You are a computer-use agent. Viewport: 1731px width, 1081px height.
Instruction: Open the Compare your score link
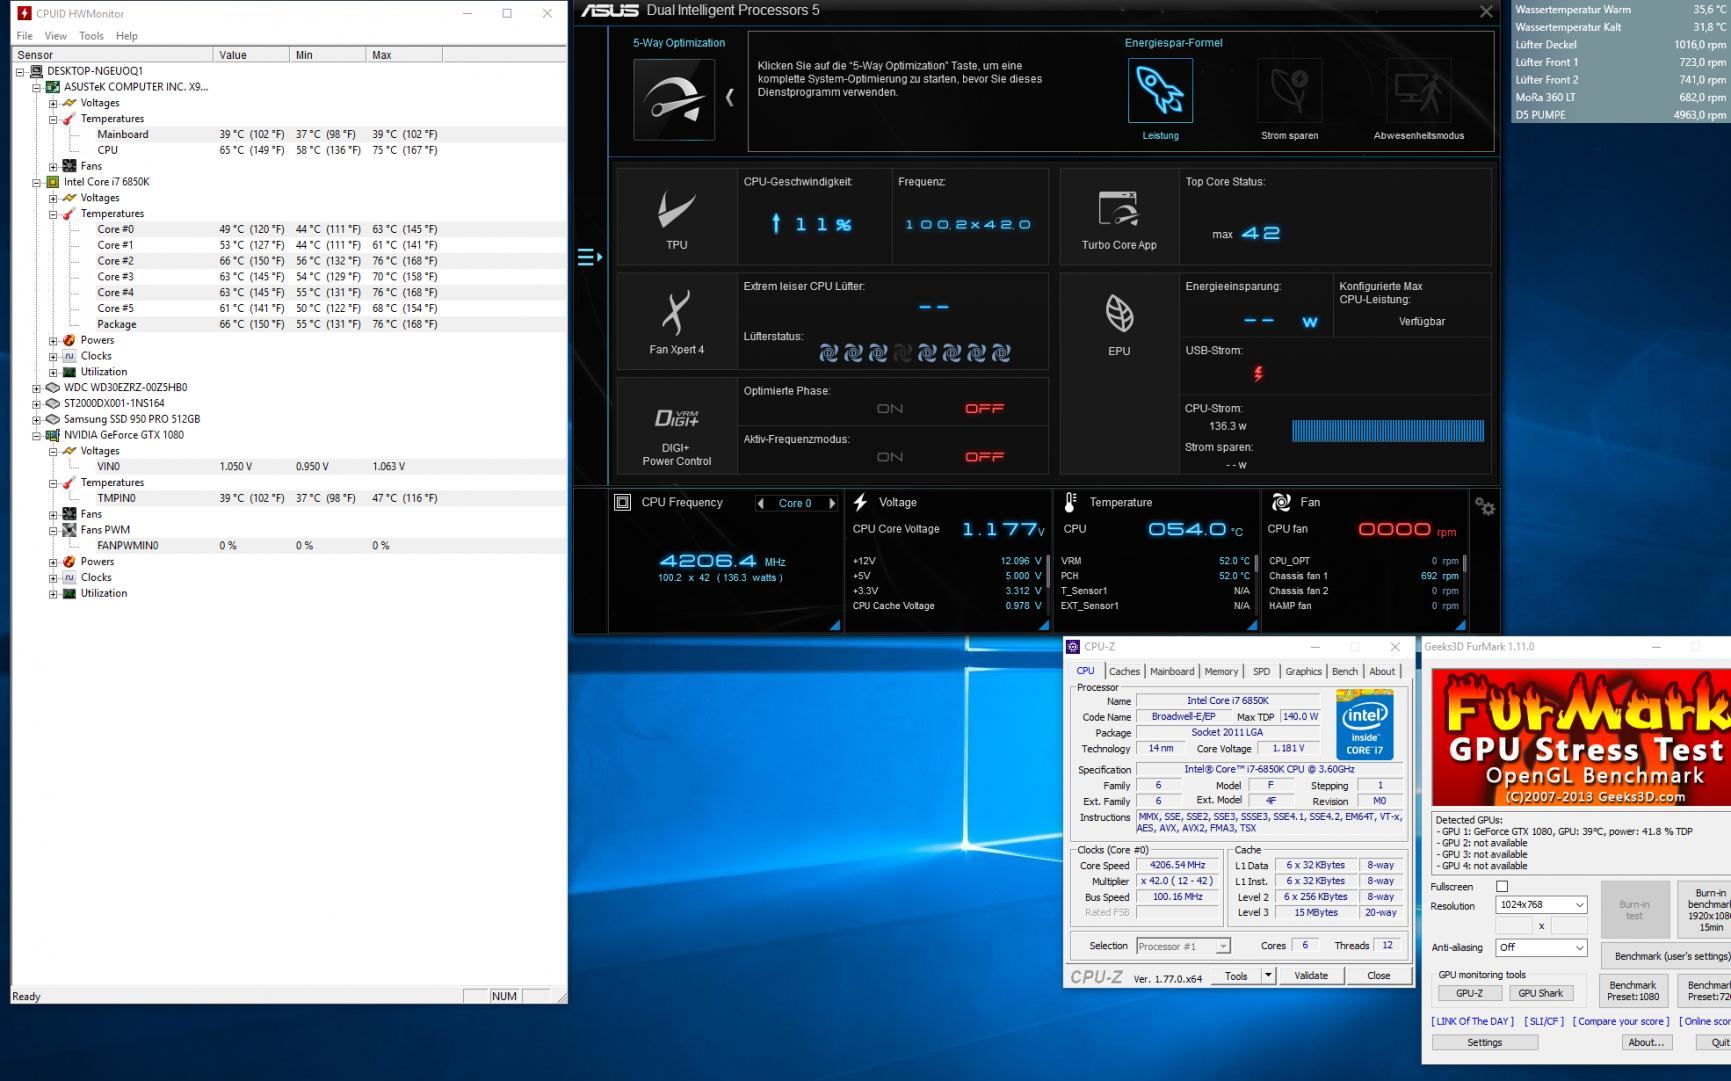pos(1621,1021)
